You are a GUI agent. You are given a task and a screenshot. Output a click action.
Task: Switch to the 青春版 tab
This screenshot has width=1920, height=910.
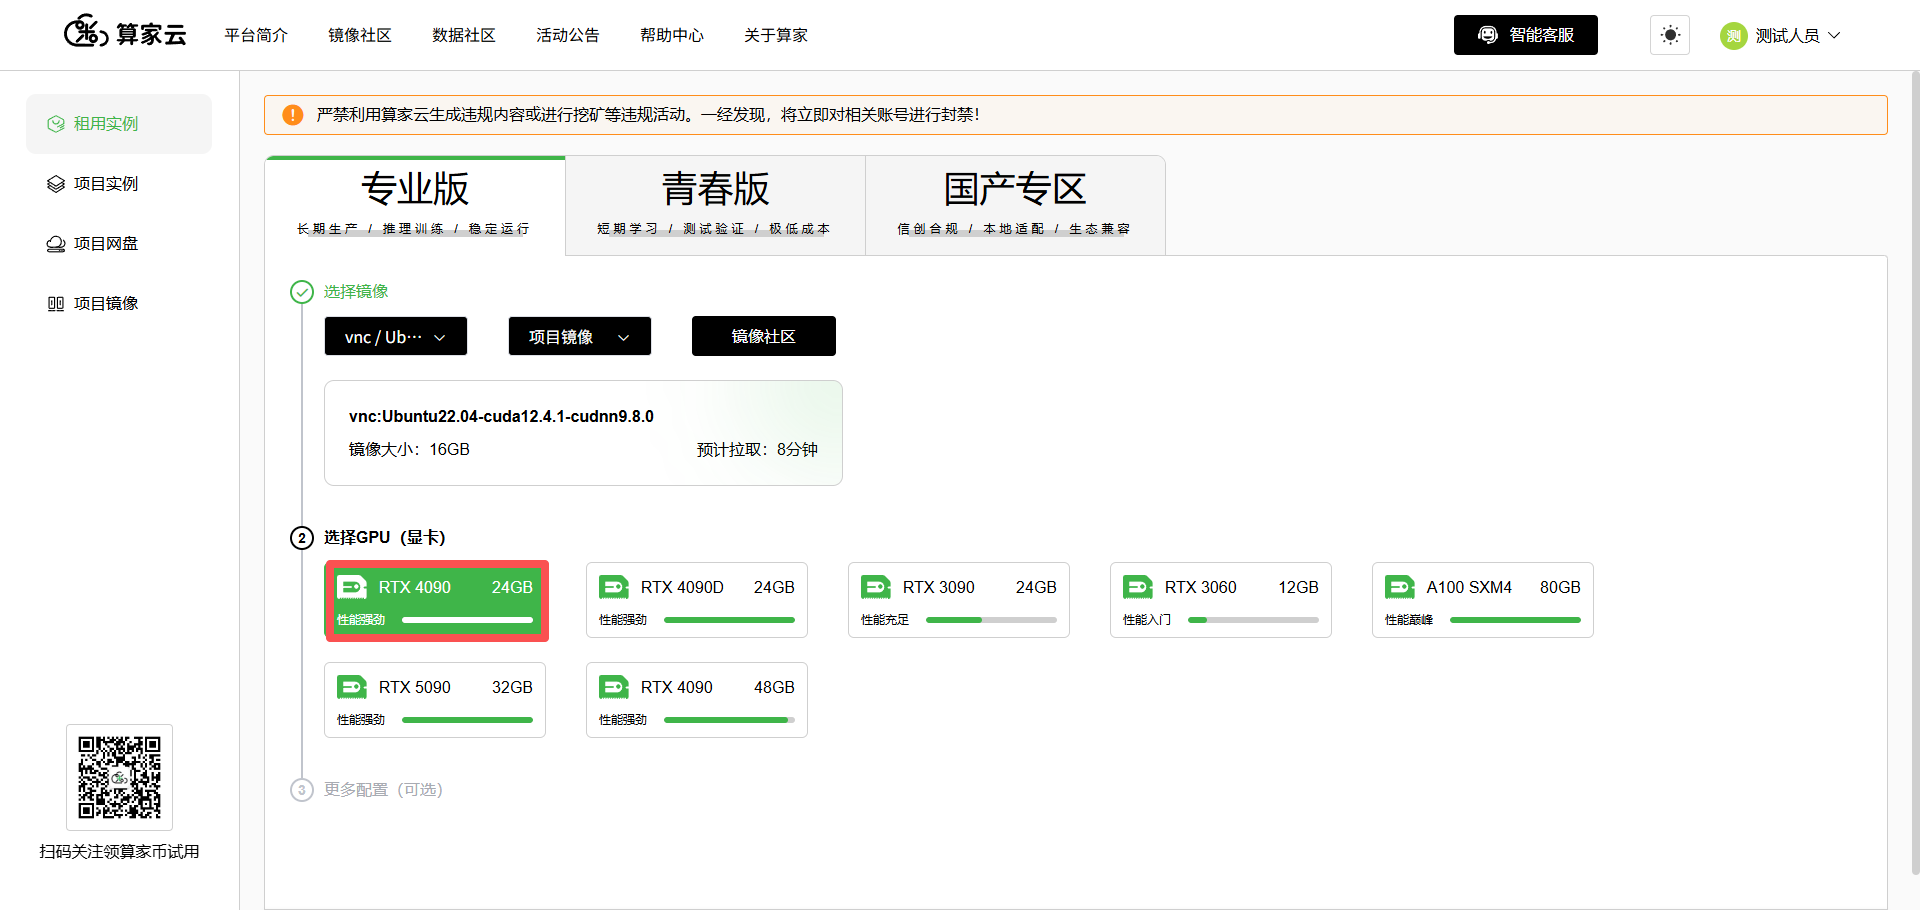(x=715, y=205)
